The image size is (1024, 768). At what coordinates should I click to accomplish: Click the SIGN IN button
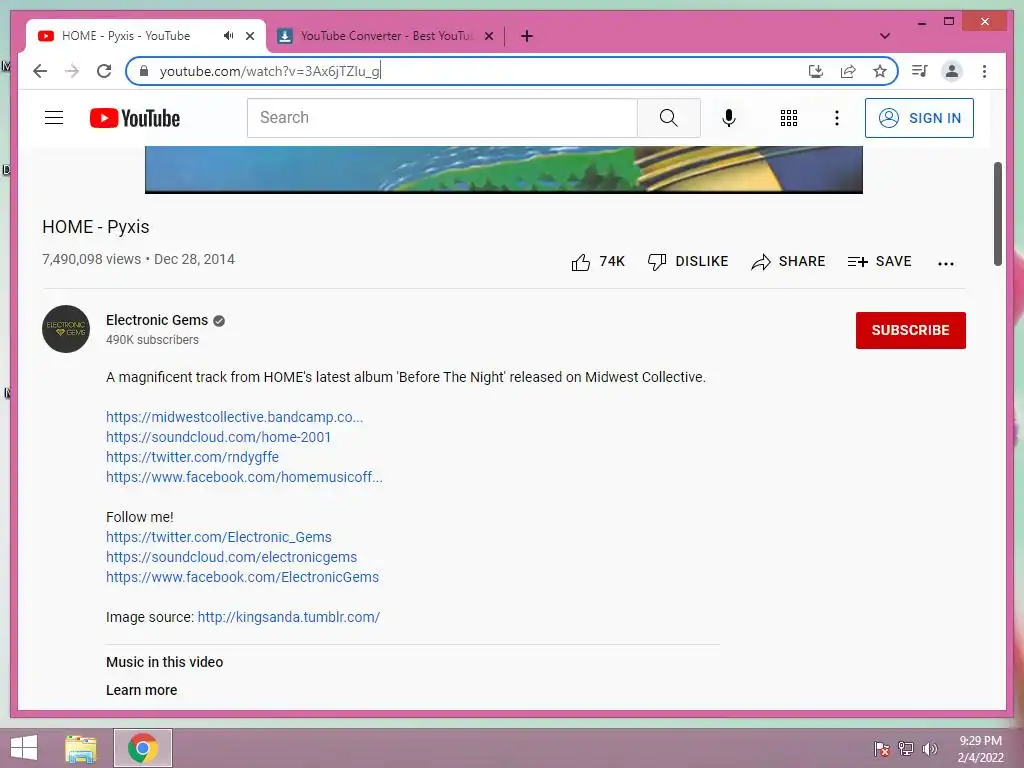[919, 118]
